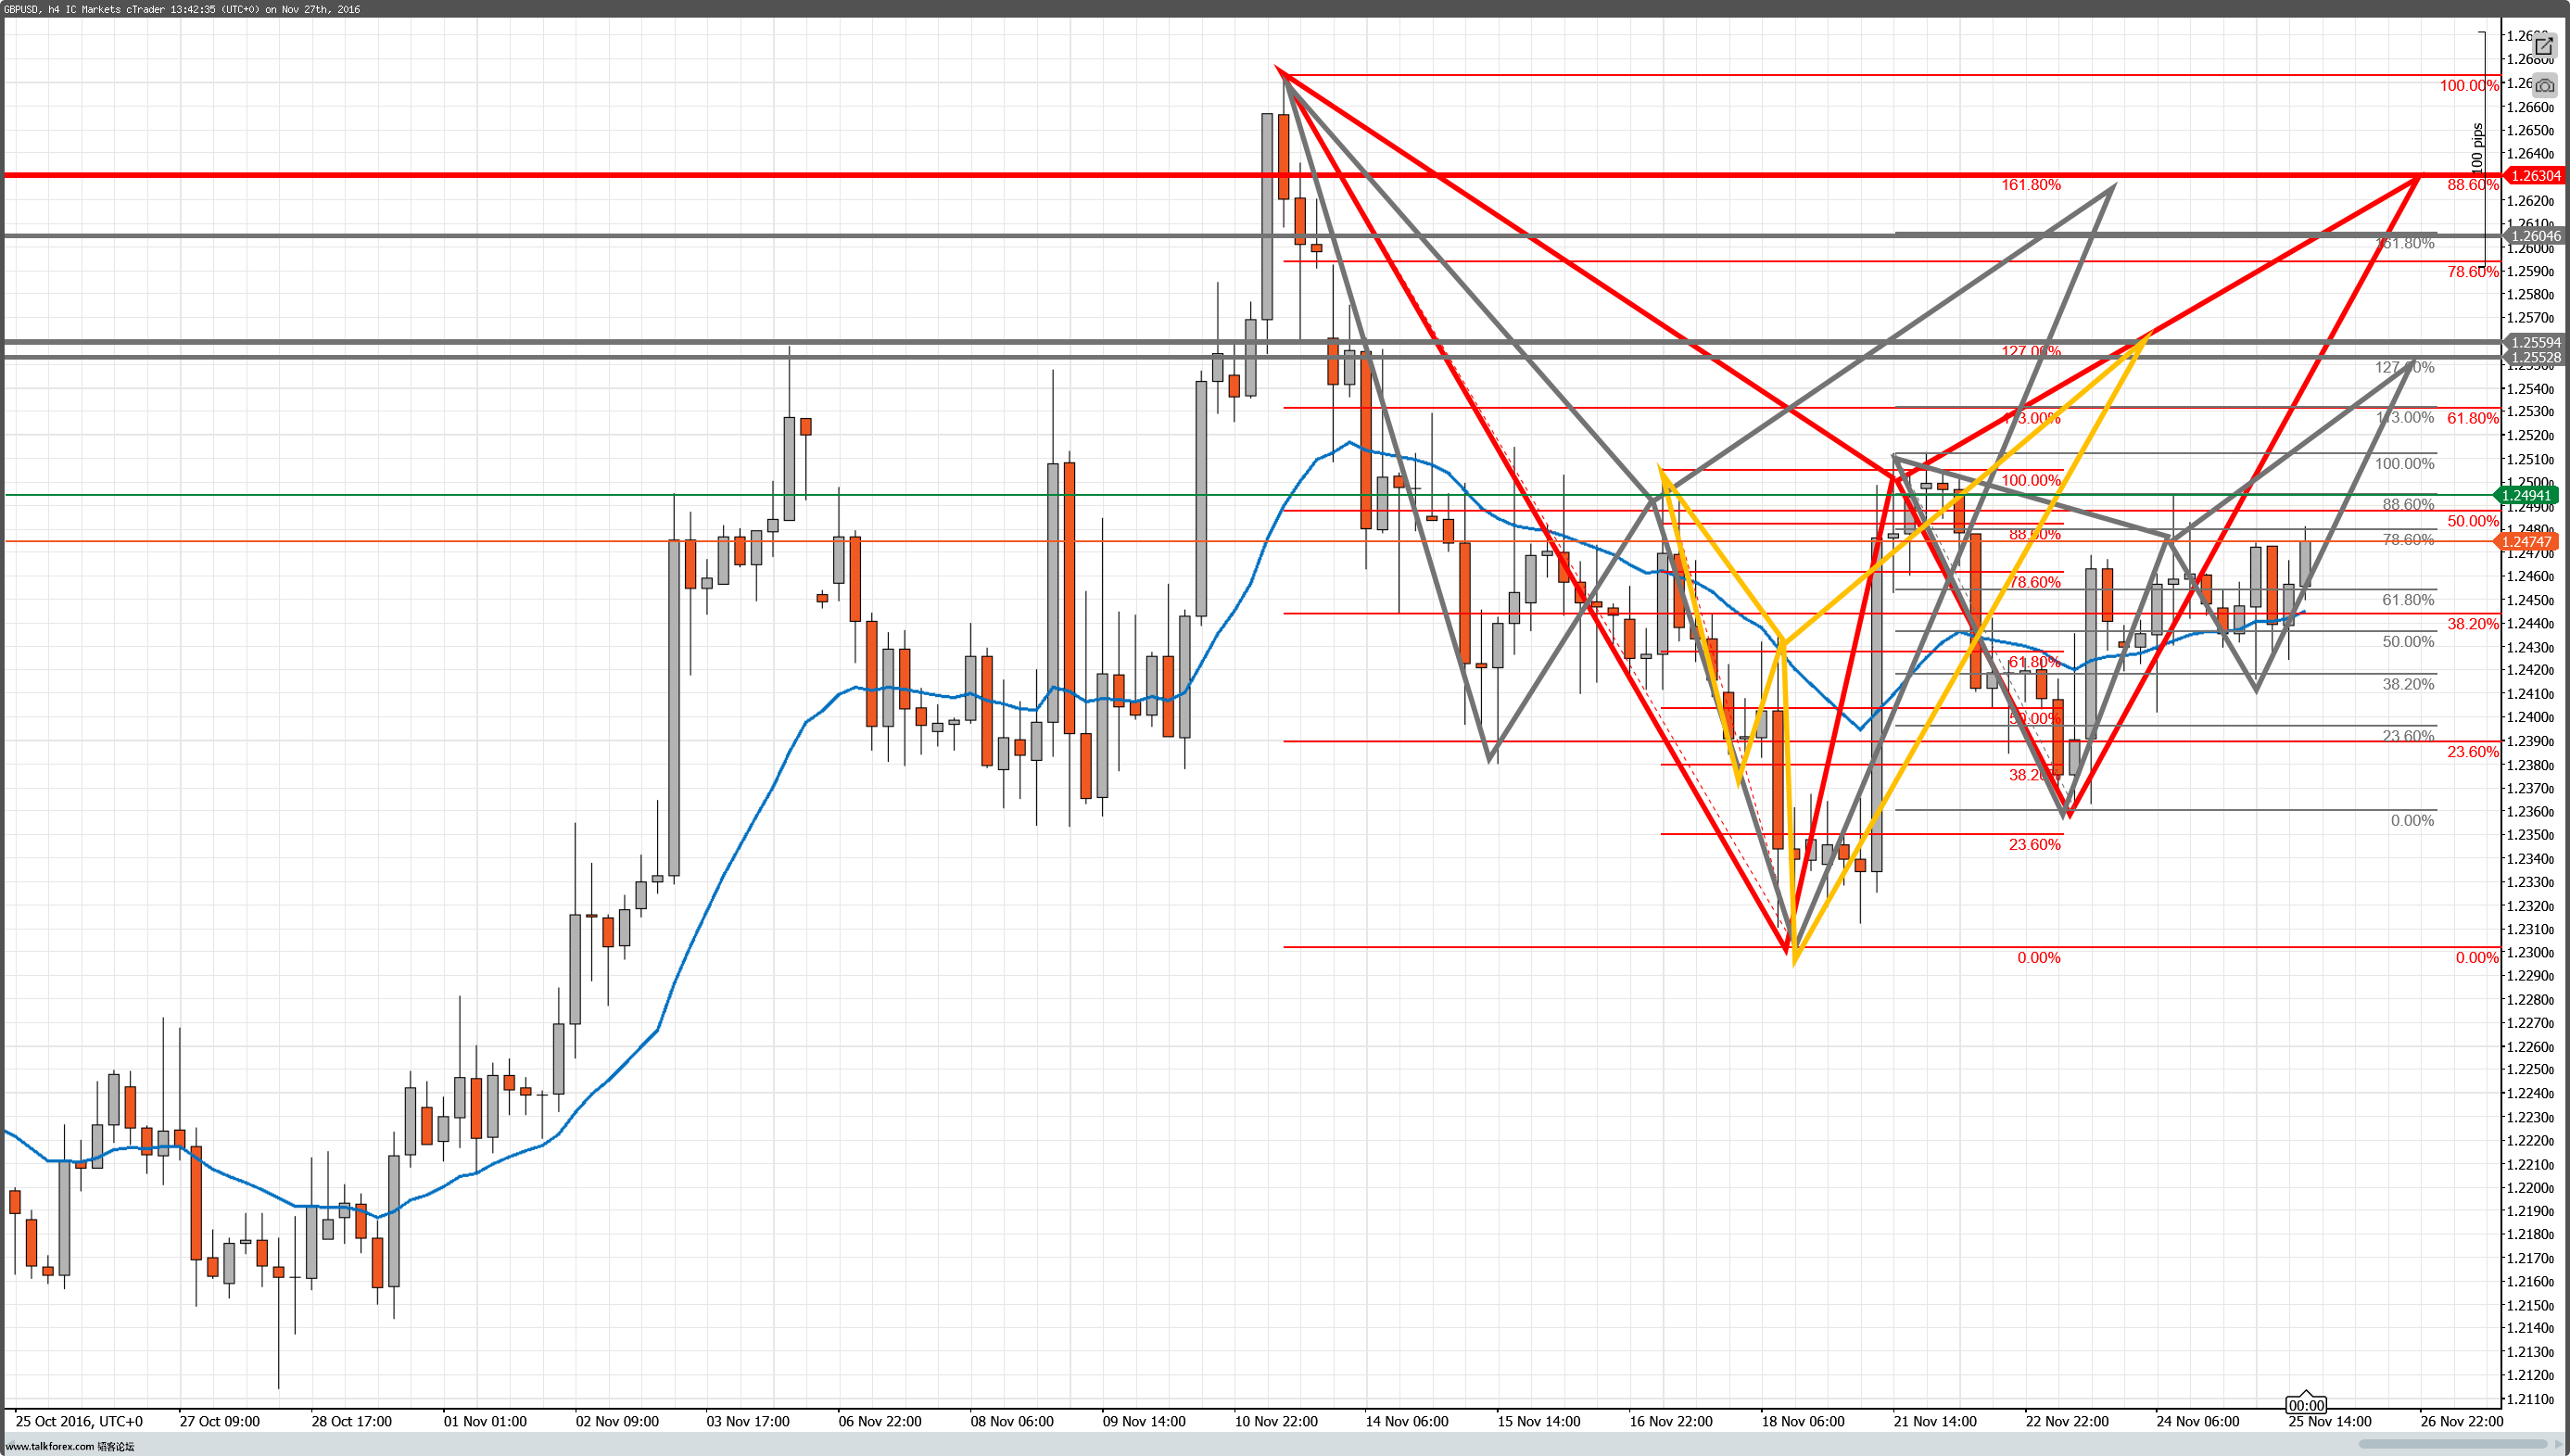Click the red '100.00%' label beside the price axis
Image resolution: width=2570 pixels, height=1456 pixels.
2469,86
